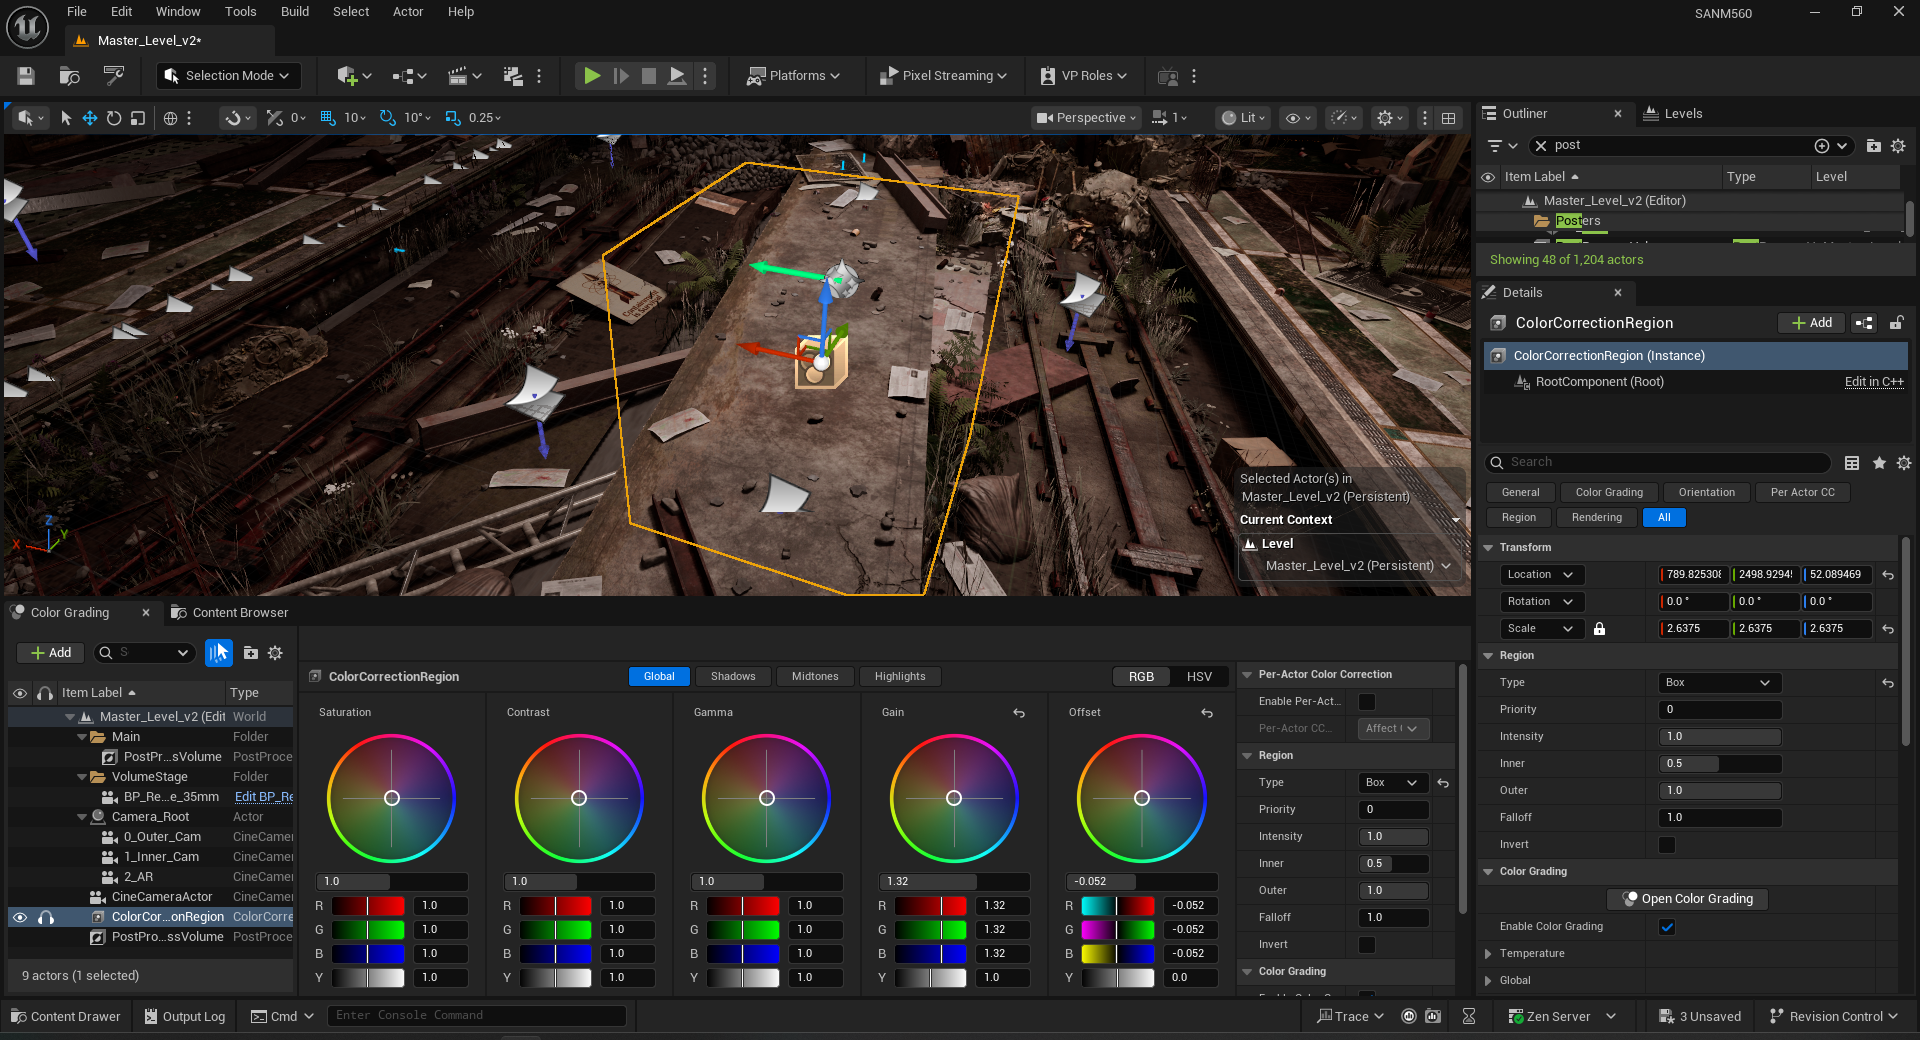Open Details panel settings gear
This screenshot has width=1920, height=1040.
1903,463
